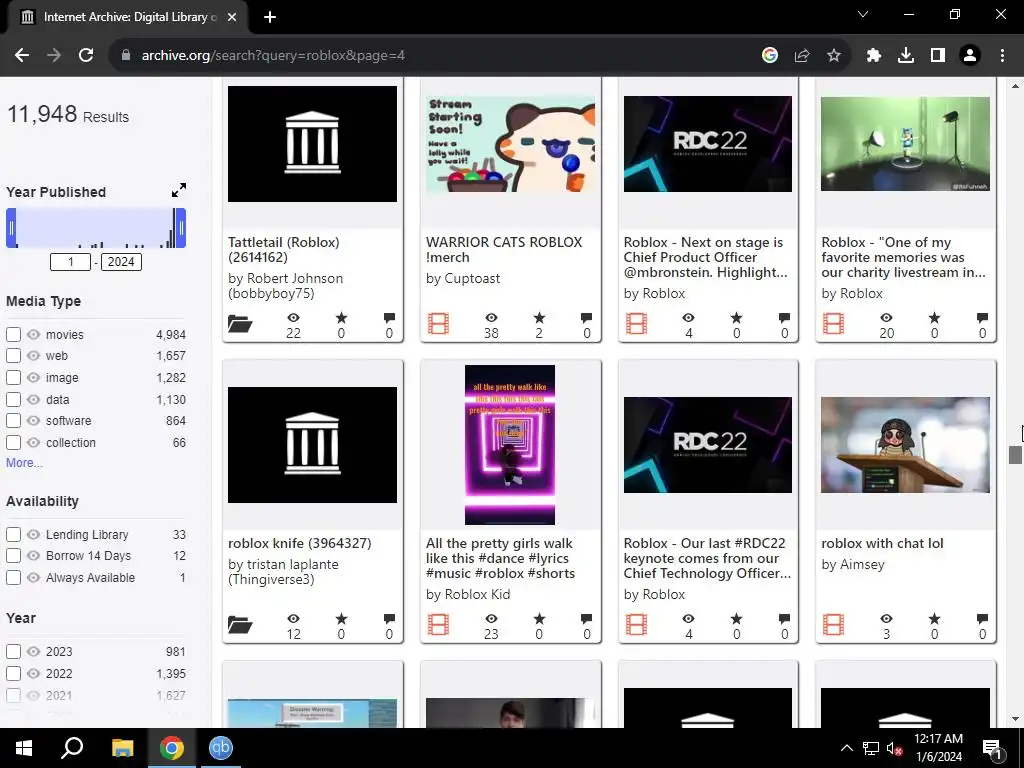
Task: Go back to the previous page
Action: tap(22, 56)
